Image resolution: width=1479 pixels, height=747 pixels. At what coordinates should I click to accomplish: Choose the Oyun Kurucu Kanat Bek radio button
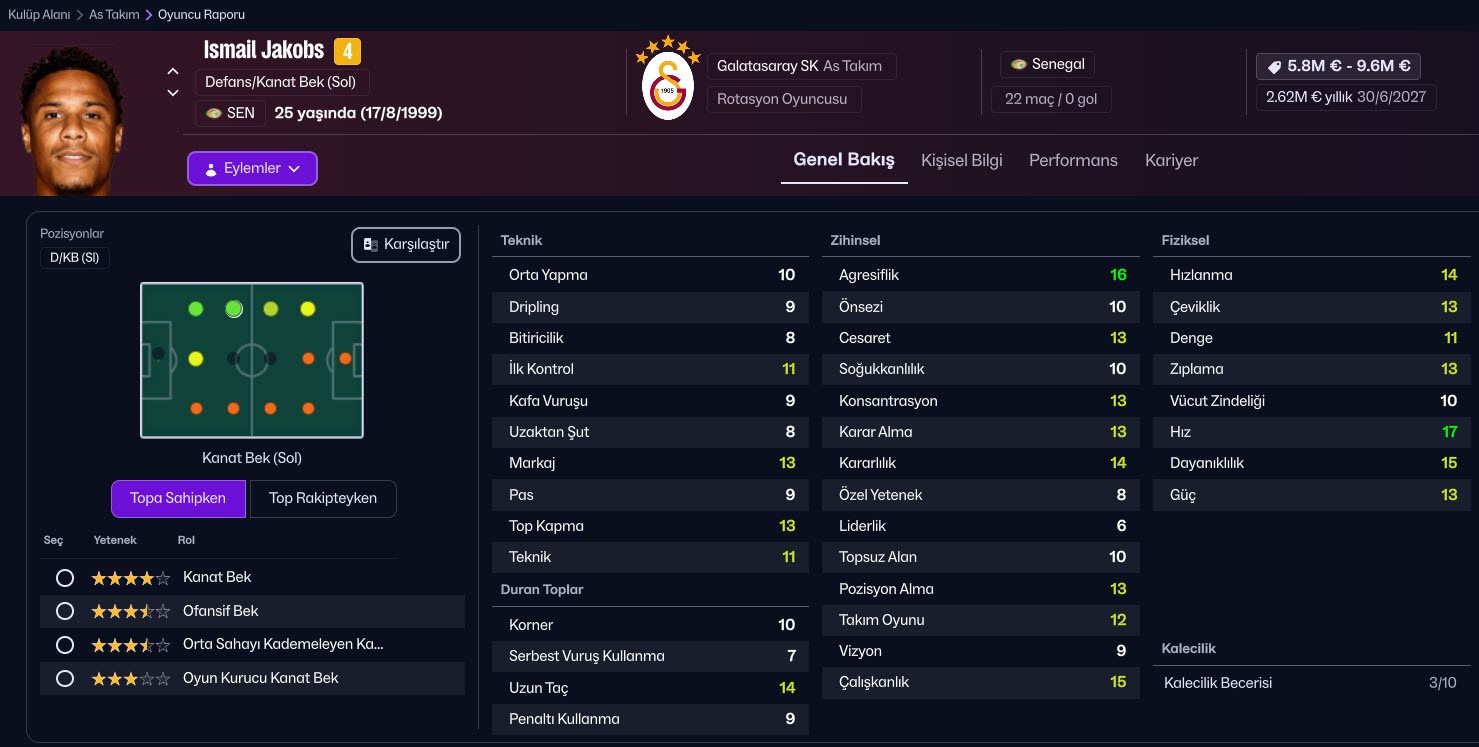pyautogui.click(x=65, y=679)
